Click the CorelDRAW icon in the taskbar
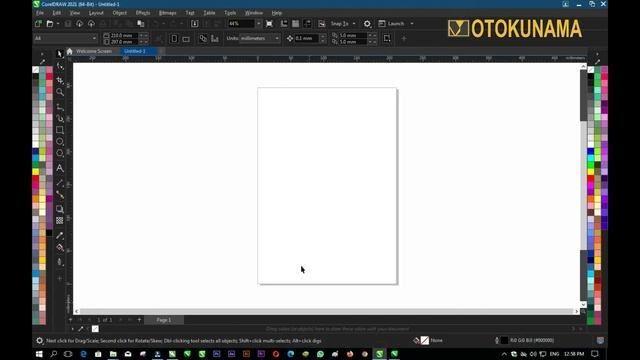The image size is (640, 360). tap(380, 354)
